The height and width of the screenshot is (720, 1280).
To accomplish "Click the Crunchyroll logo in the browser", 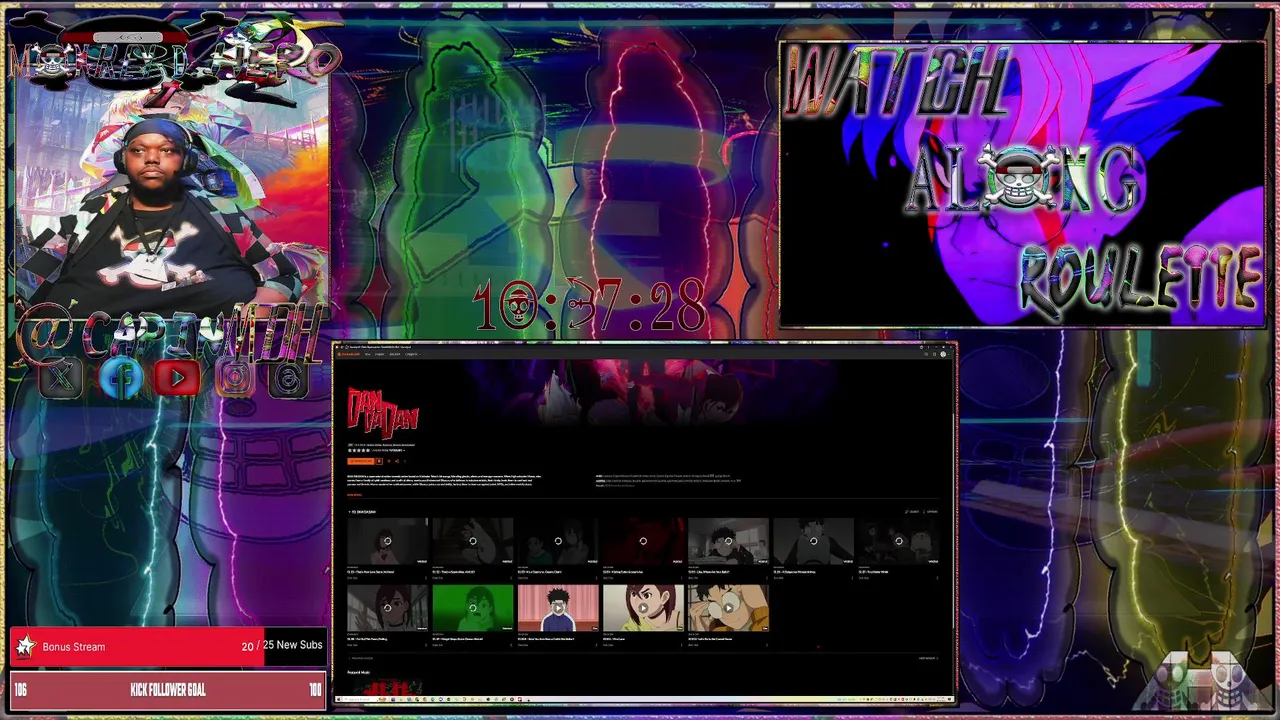I will 349,354.
